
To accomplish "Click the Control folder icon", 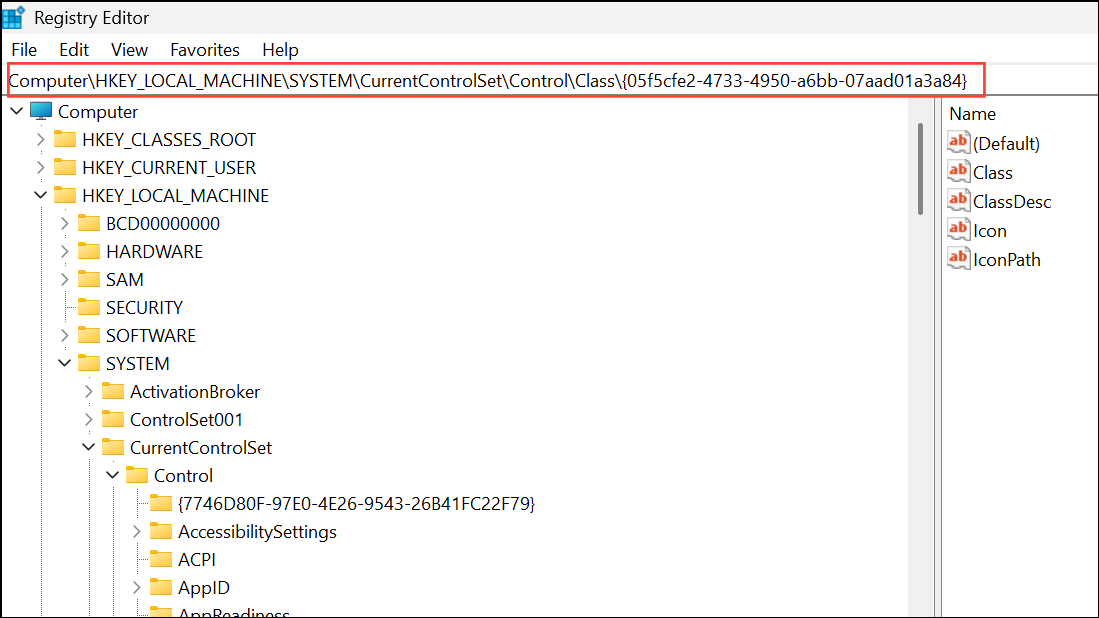I will pos(137,475).
